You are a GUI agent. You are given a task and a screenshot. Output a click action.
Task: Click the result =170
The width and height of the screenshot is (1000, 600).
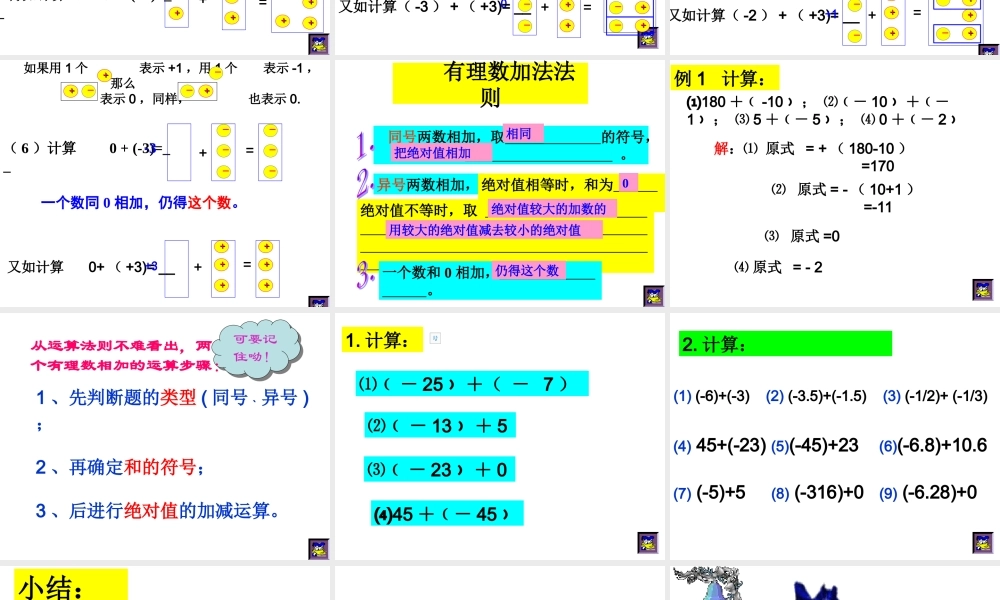pyautogui.click(x=878, y=166)
